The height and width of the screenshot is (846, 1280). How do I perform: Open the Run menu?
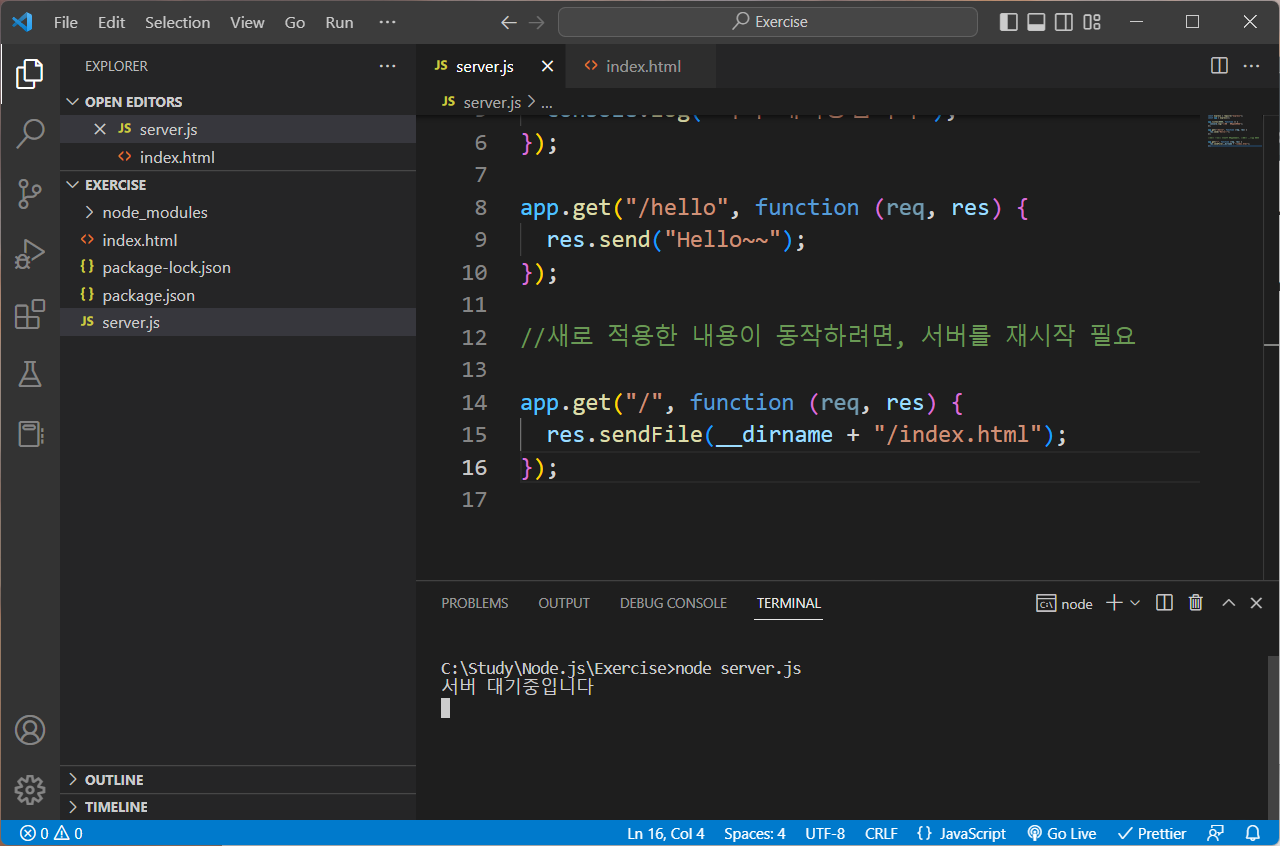click(x=339, y=22)
